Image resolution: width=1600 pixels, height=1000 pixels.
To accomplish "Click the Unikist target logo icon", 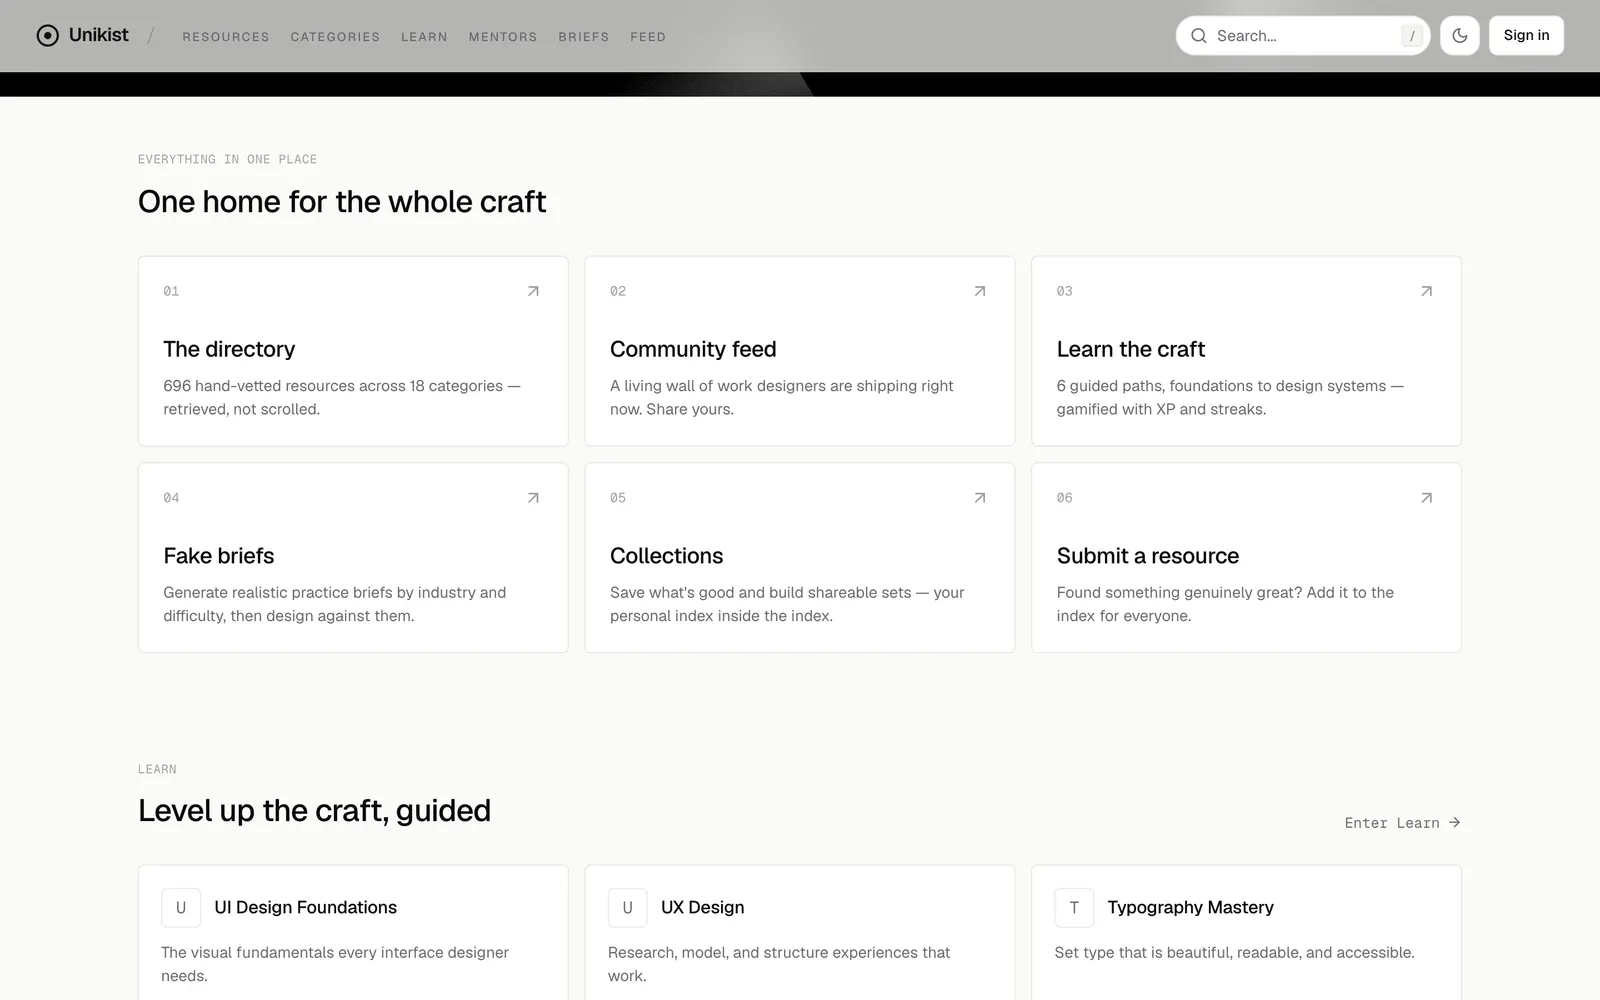I will point(47,36).
